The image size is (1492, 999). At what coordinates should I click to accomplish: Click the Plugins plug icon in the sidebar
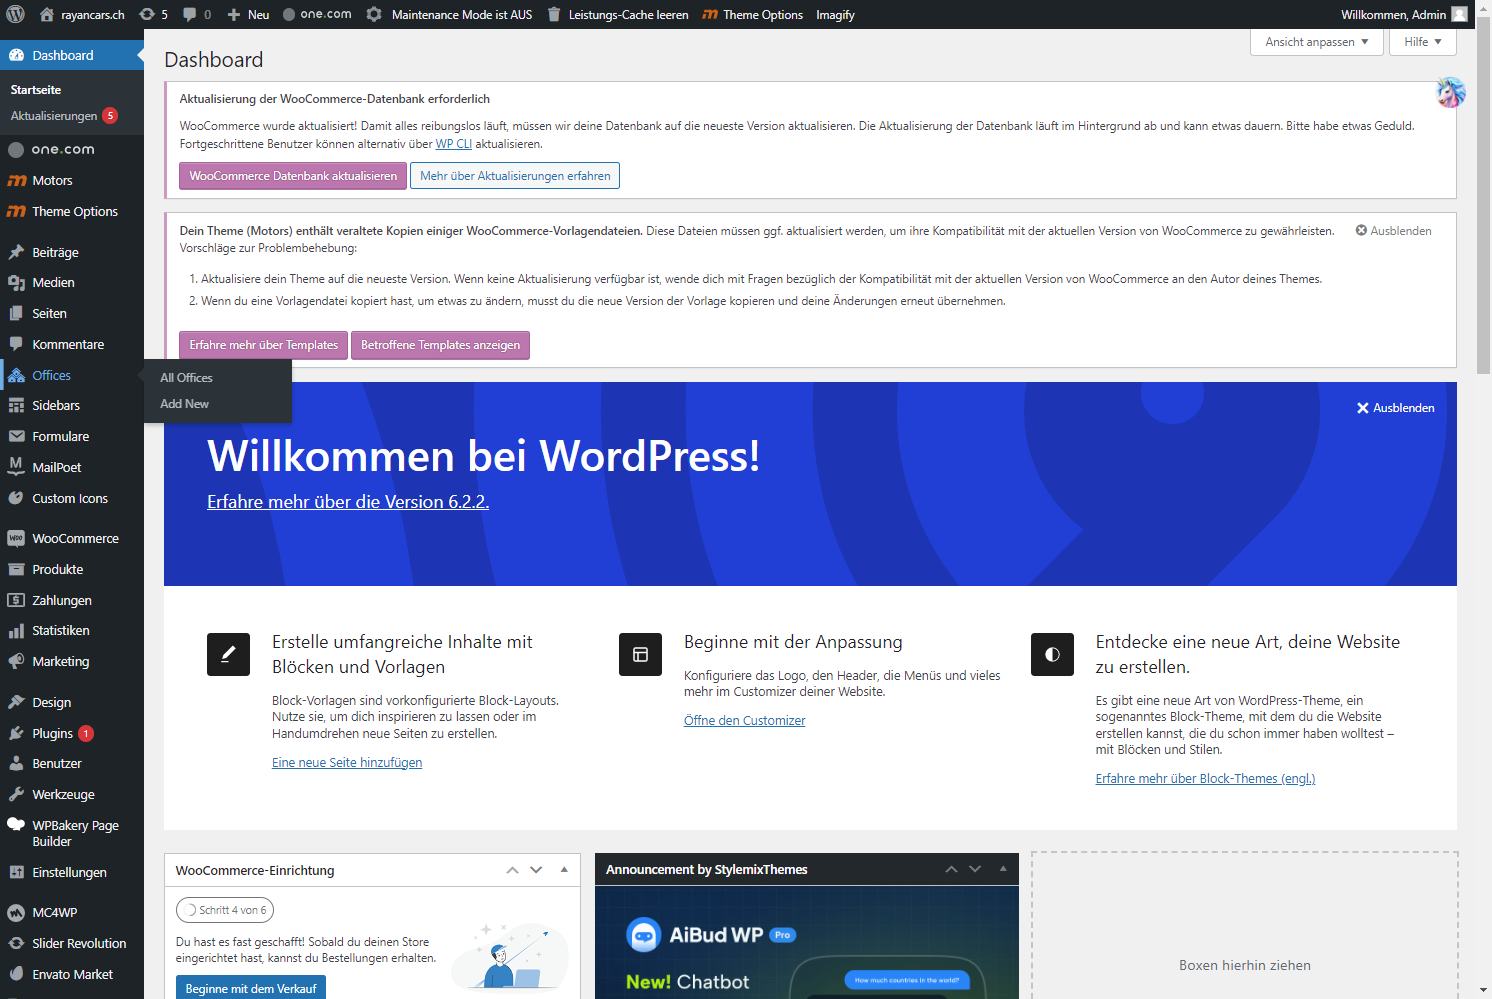pos(16,733)
